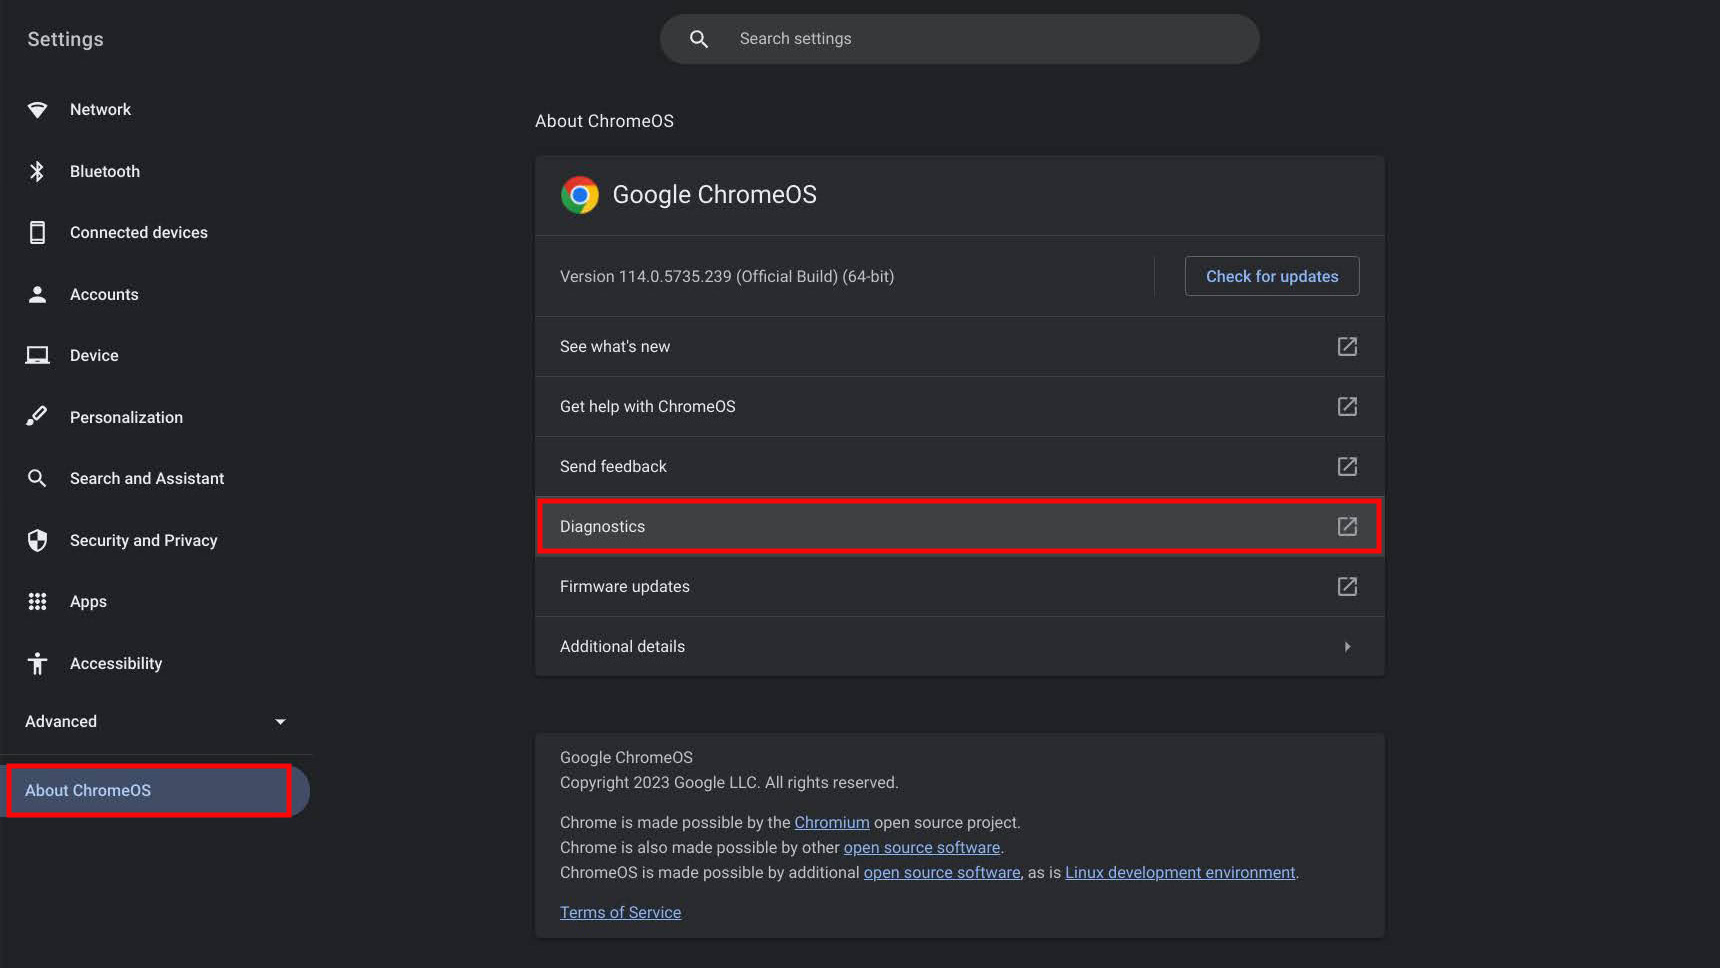This screenshot has width=1720, height=968.
Task: Expand Additional details chevron
Action: click(1347, 647)
